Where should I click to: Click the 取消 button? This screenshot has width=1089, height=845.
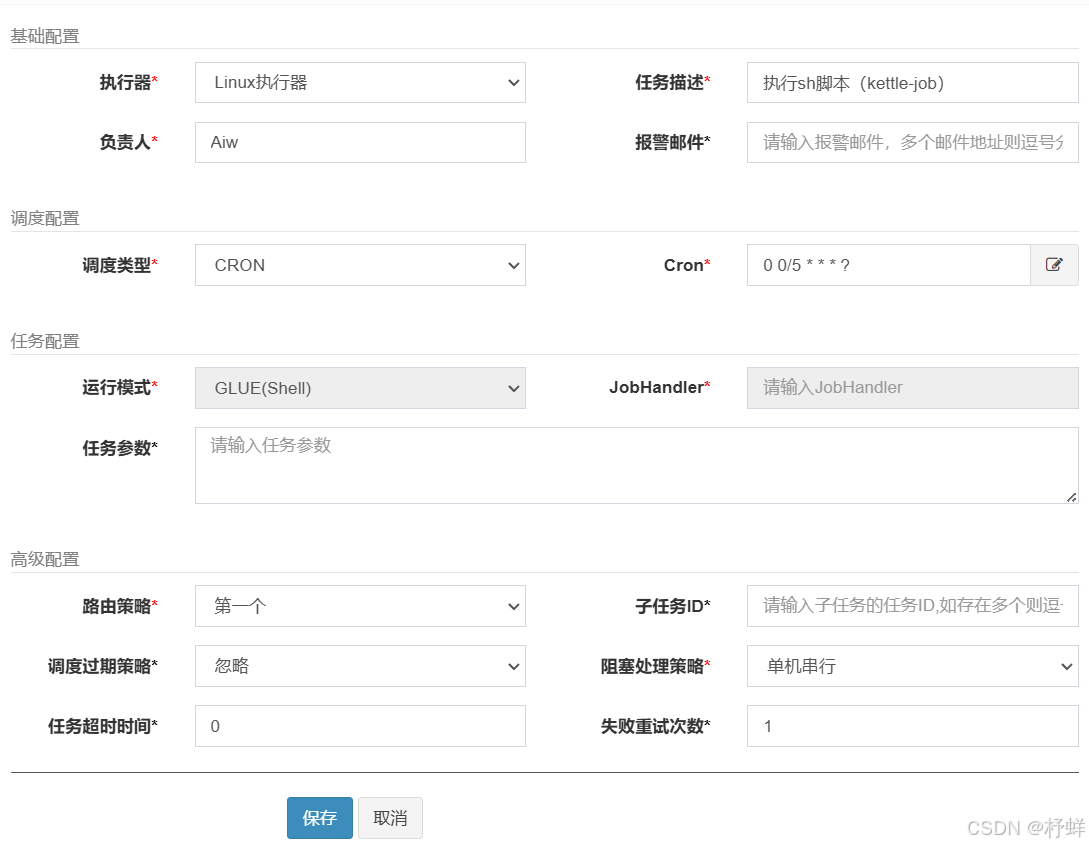tap(390, 818)
